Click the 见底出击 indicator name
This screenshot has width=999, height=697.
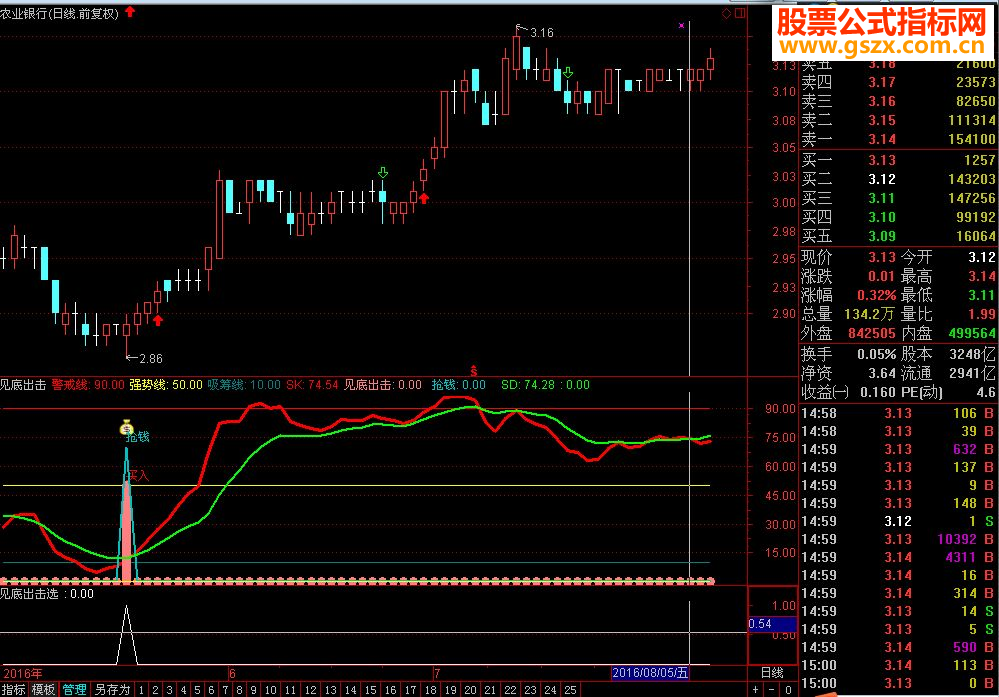23,385
